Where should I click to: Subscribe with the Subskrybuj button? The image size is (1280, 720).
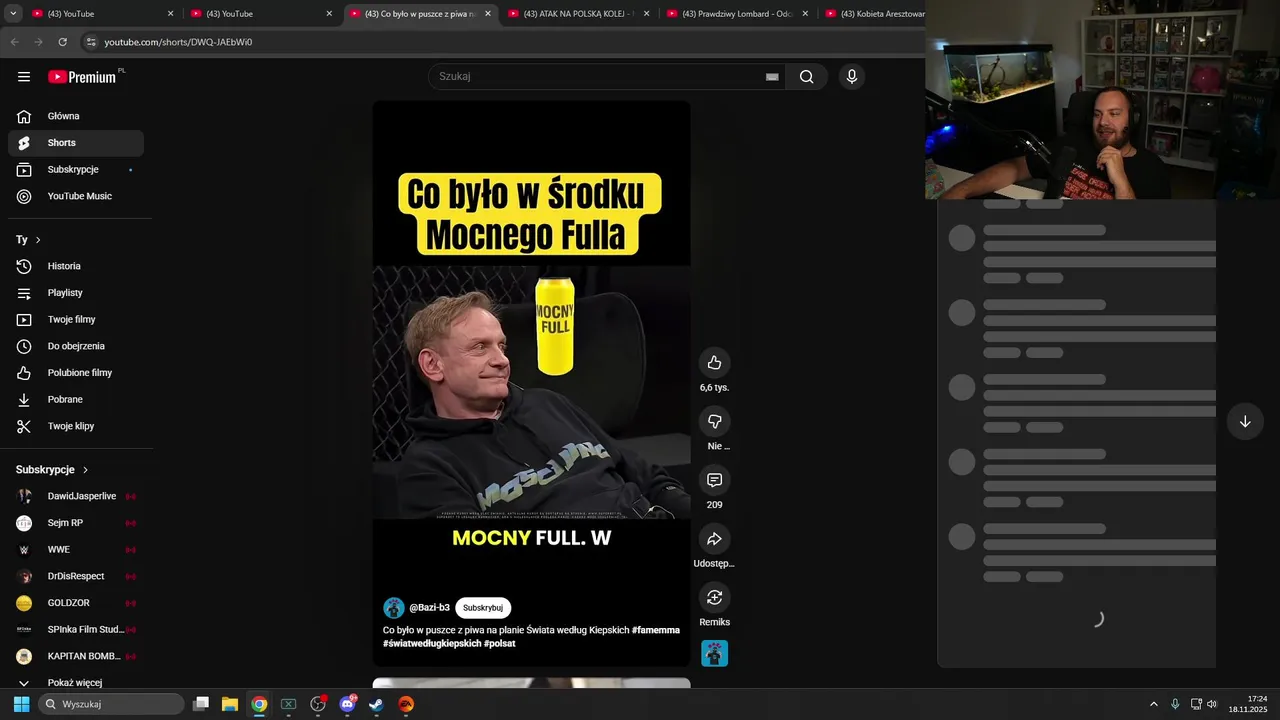[x=483, y=608]
